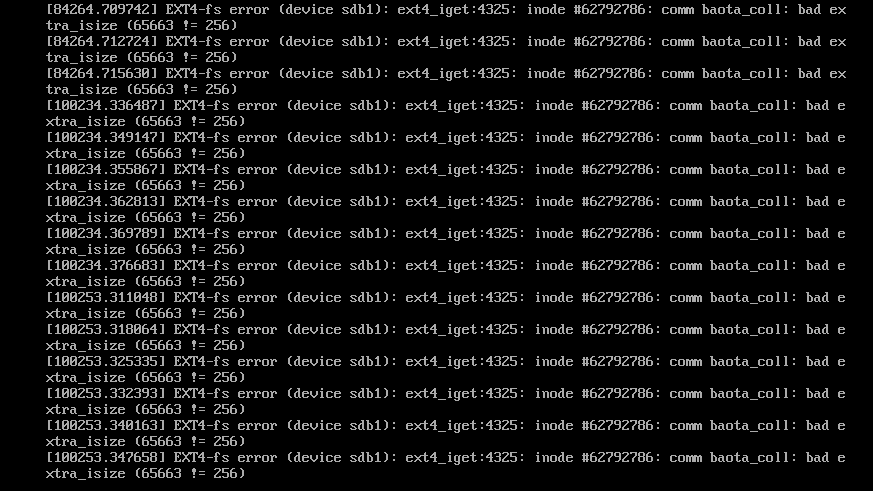Click the timestamp 100253.318064 in the log

[x=106, y=330]
